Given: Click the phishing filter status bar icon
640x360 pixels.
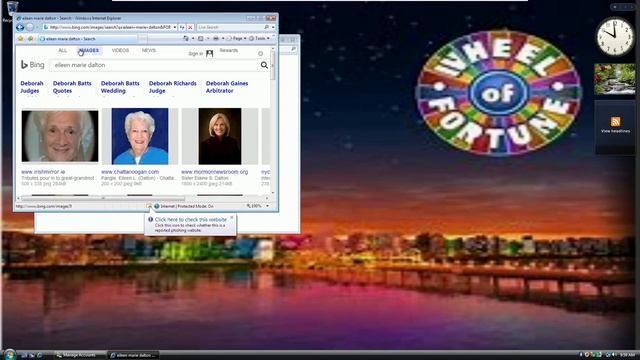Looking at the screenshot, I should pos(149,206).
